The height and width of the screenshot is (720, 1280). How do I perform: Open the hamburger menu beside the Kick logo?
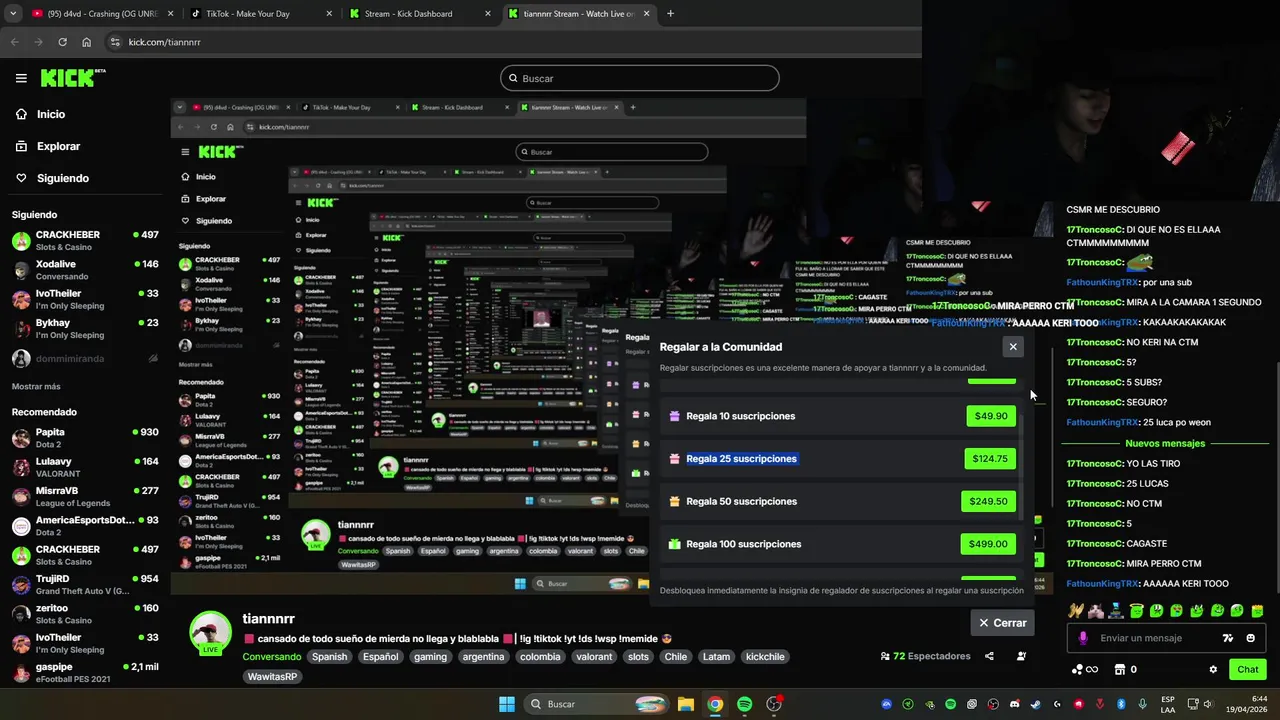tap(21, 78)
